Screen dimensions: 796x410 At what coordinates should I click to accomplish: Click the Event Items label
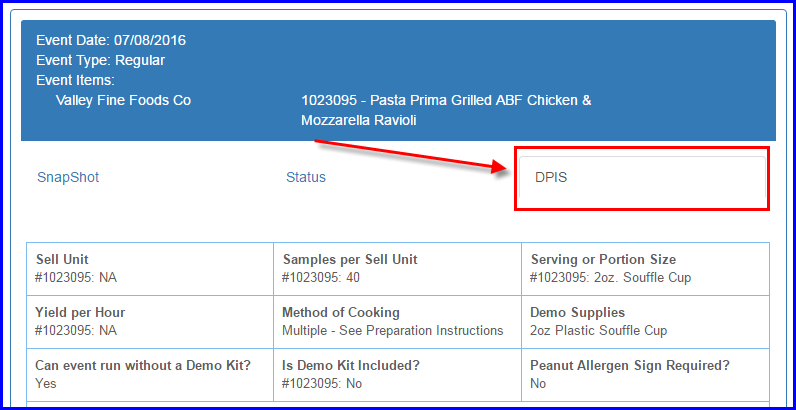(75, 80)
